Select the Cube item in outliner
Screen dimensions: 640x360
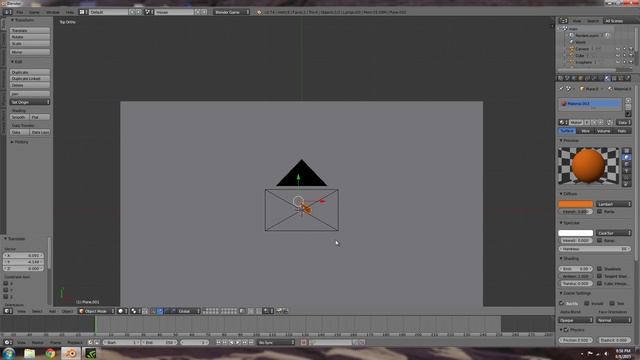[x=579, y=56]
